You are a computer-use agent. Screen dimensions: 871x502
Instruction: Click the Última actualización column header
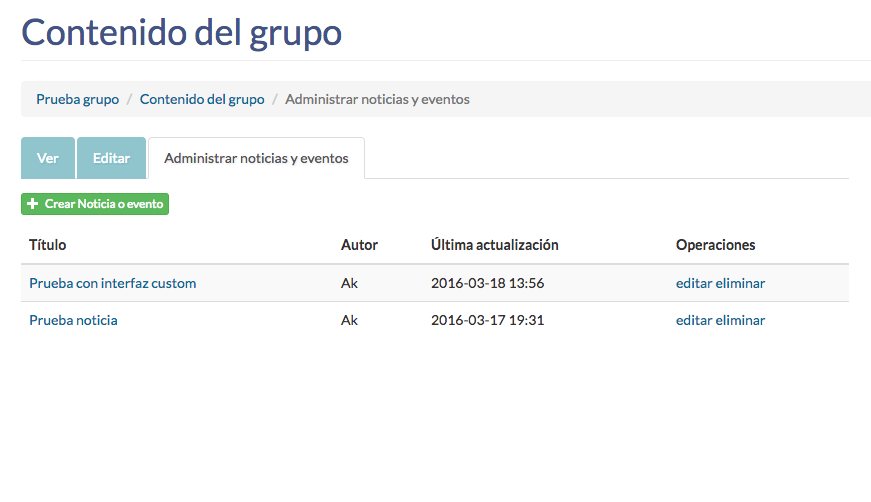click(494, 245)
